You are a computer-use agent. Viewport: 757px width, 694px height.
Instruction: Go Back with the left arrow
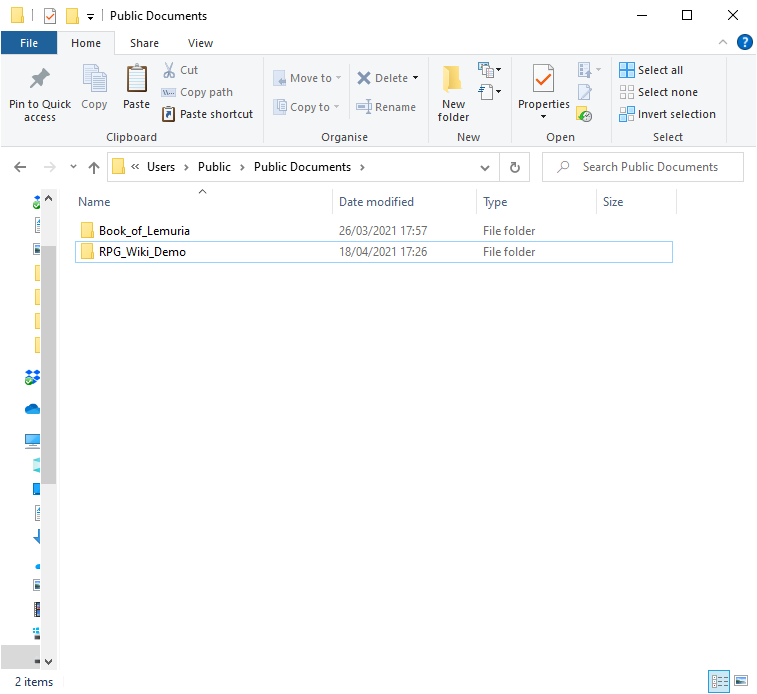pyautogui.click(x=20, y=167)
